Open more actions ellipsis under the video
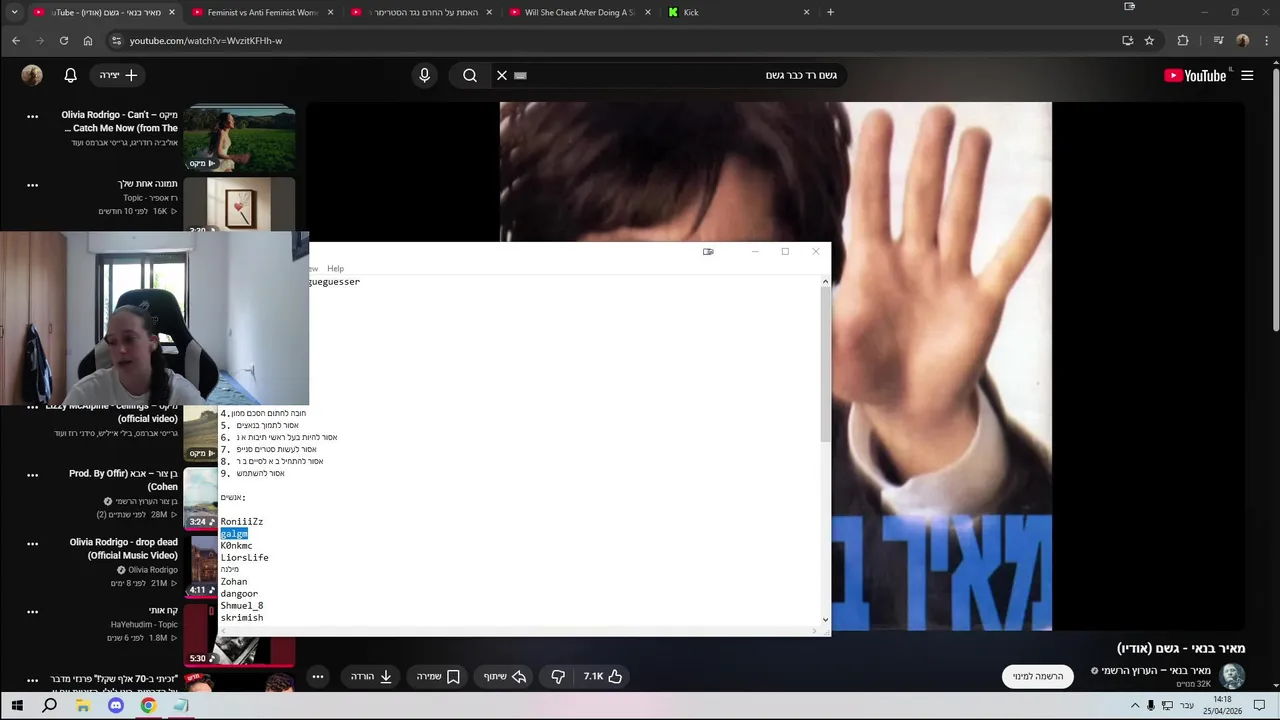The image size is (1280, 720). (x=318, y=676)
